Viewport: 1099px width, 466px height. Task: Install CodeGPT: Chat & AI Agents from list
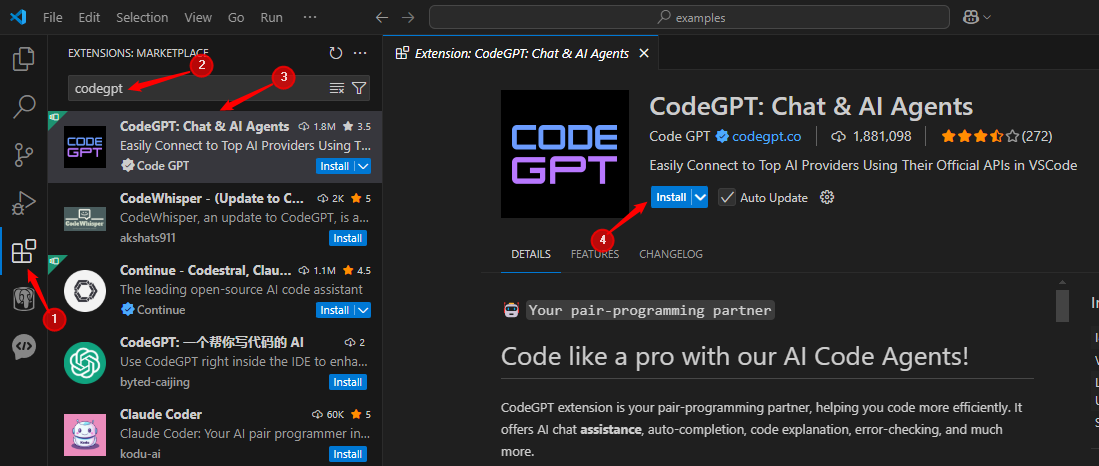coord(335,166)
